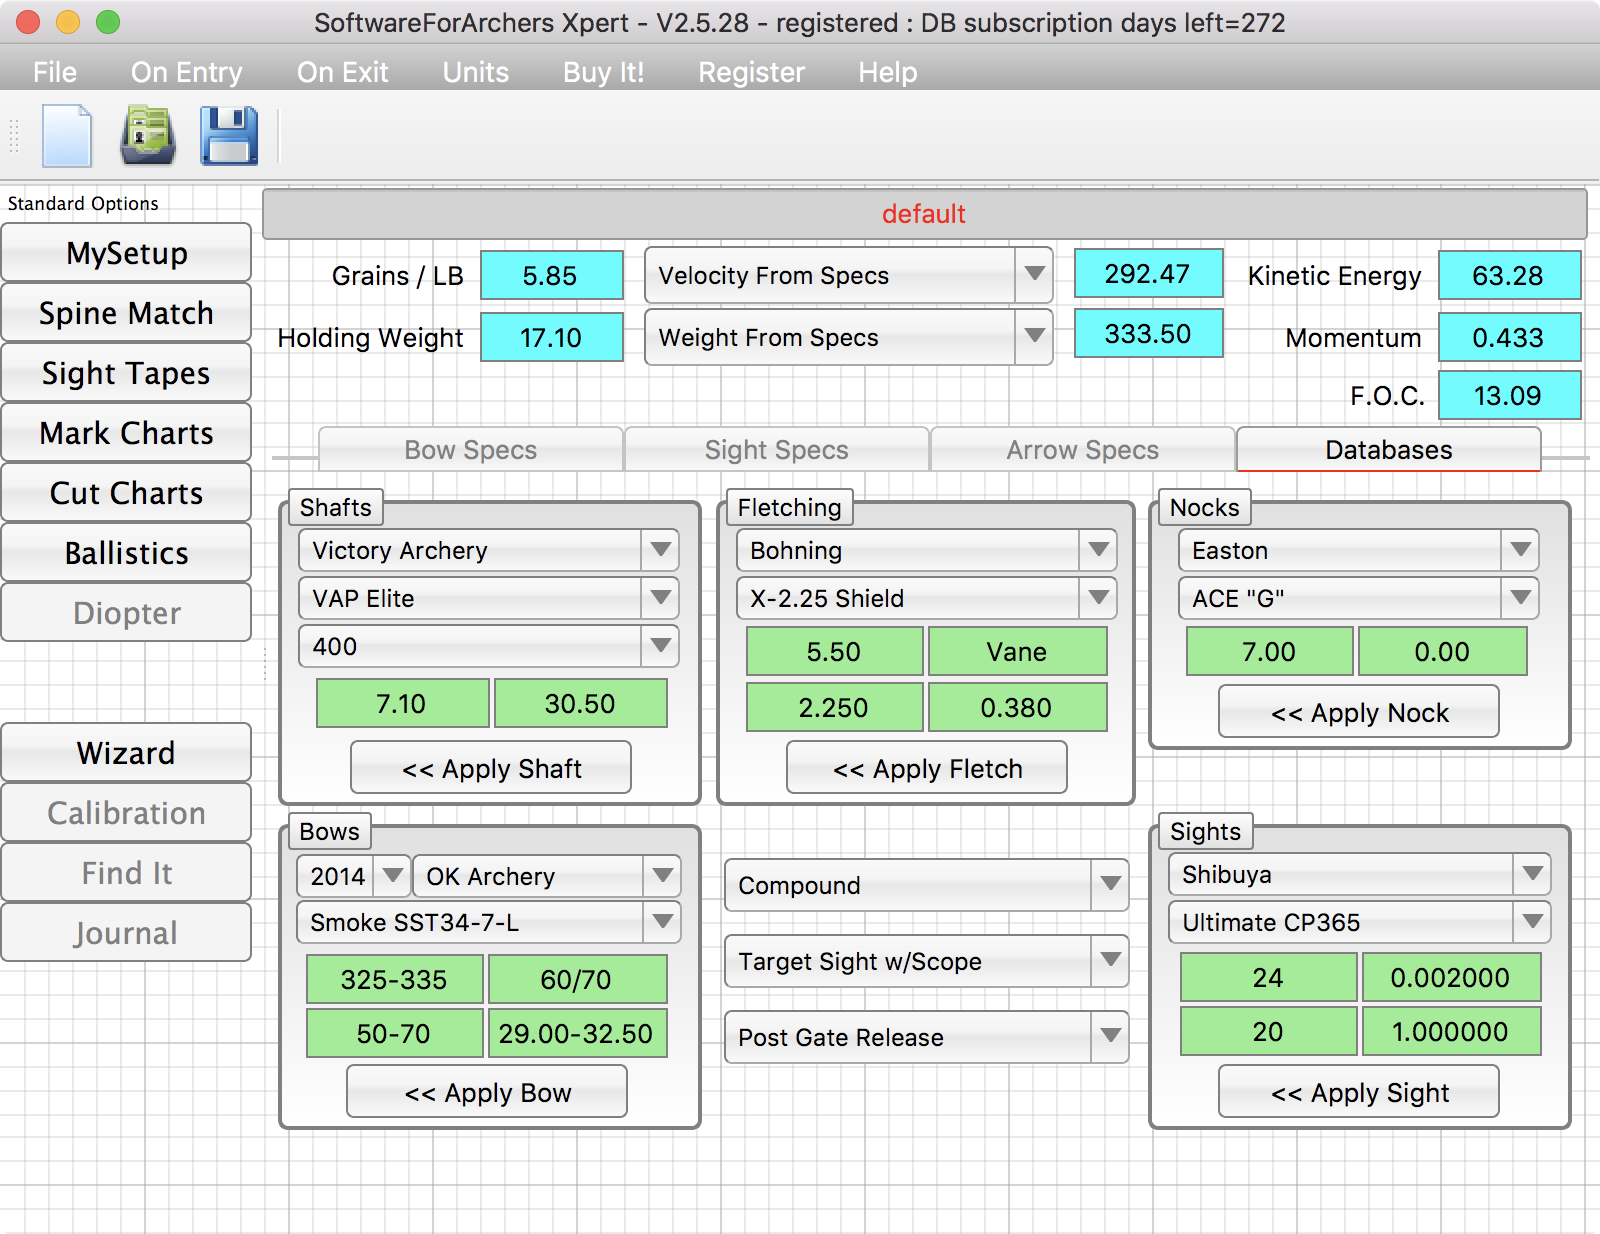Screen dimensions: 1600x1234
Task: Click the Apply Fletch button
Action: [927, 768]
